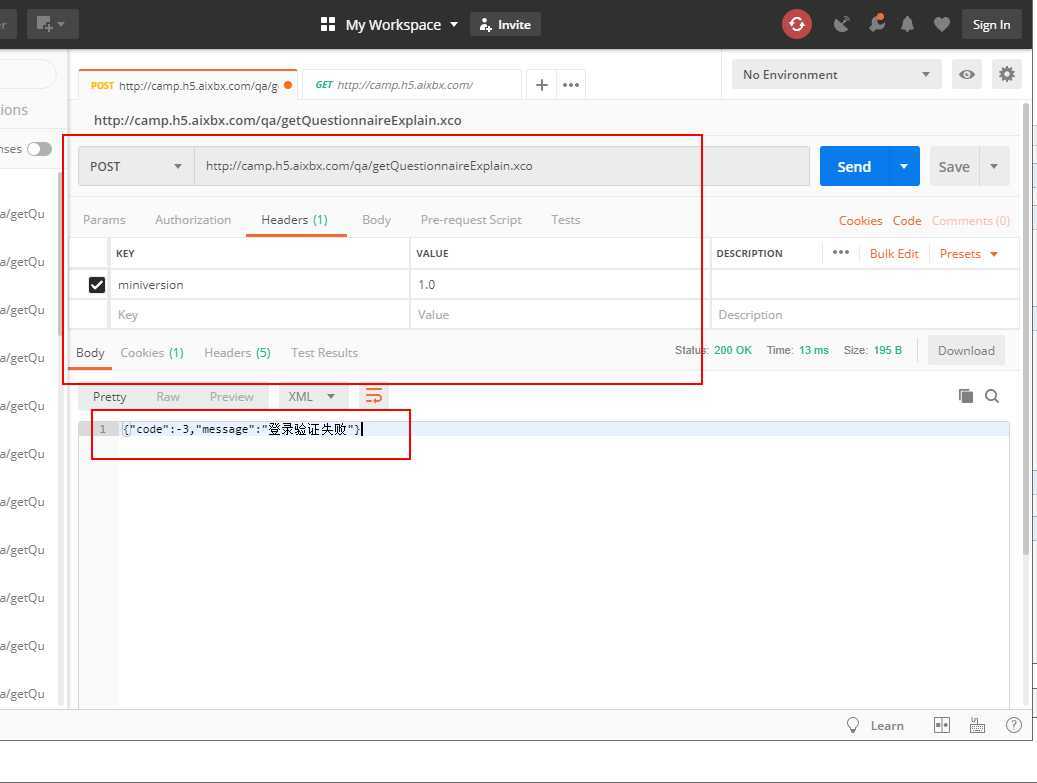Uncheck the miniversion header checkbox

(97, 284)
